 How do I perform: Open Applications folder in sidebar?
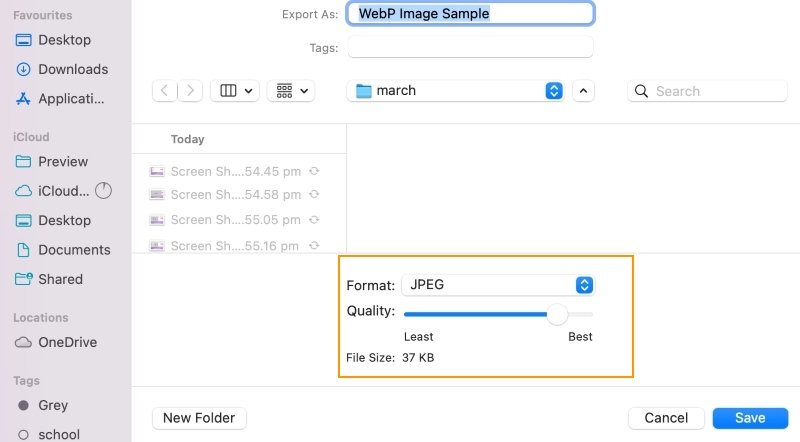click(60, 99)
